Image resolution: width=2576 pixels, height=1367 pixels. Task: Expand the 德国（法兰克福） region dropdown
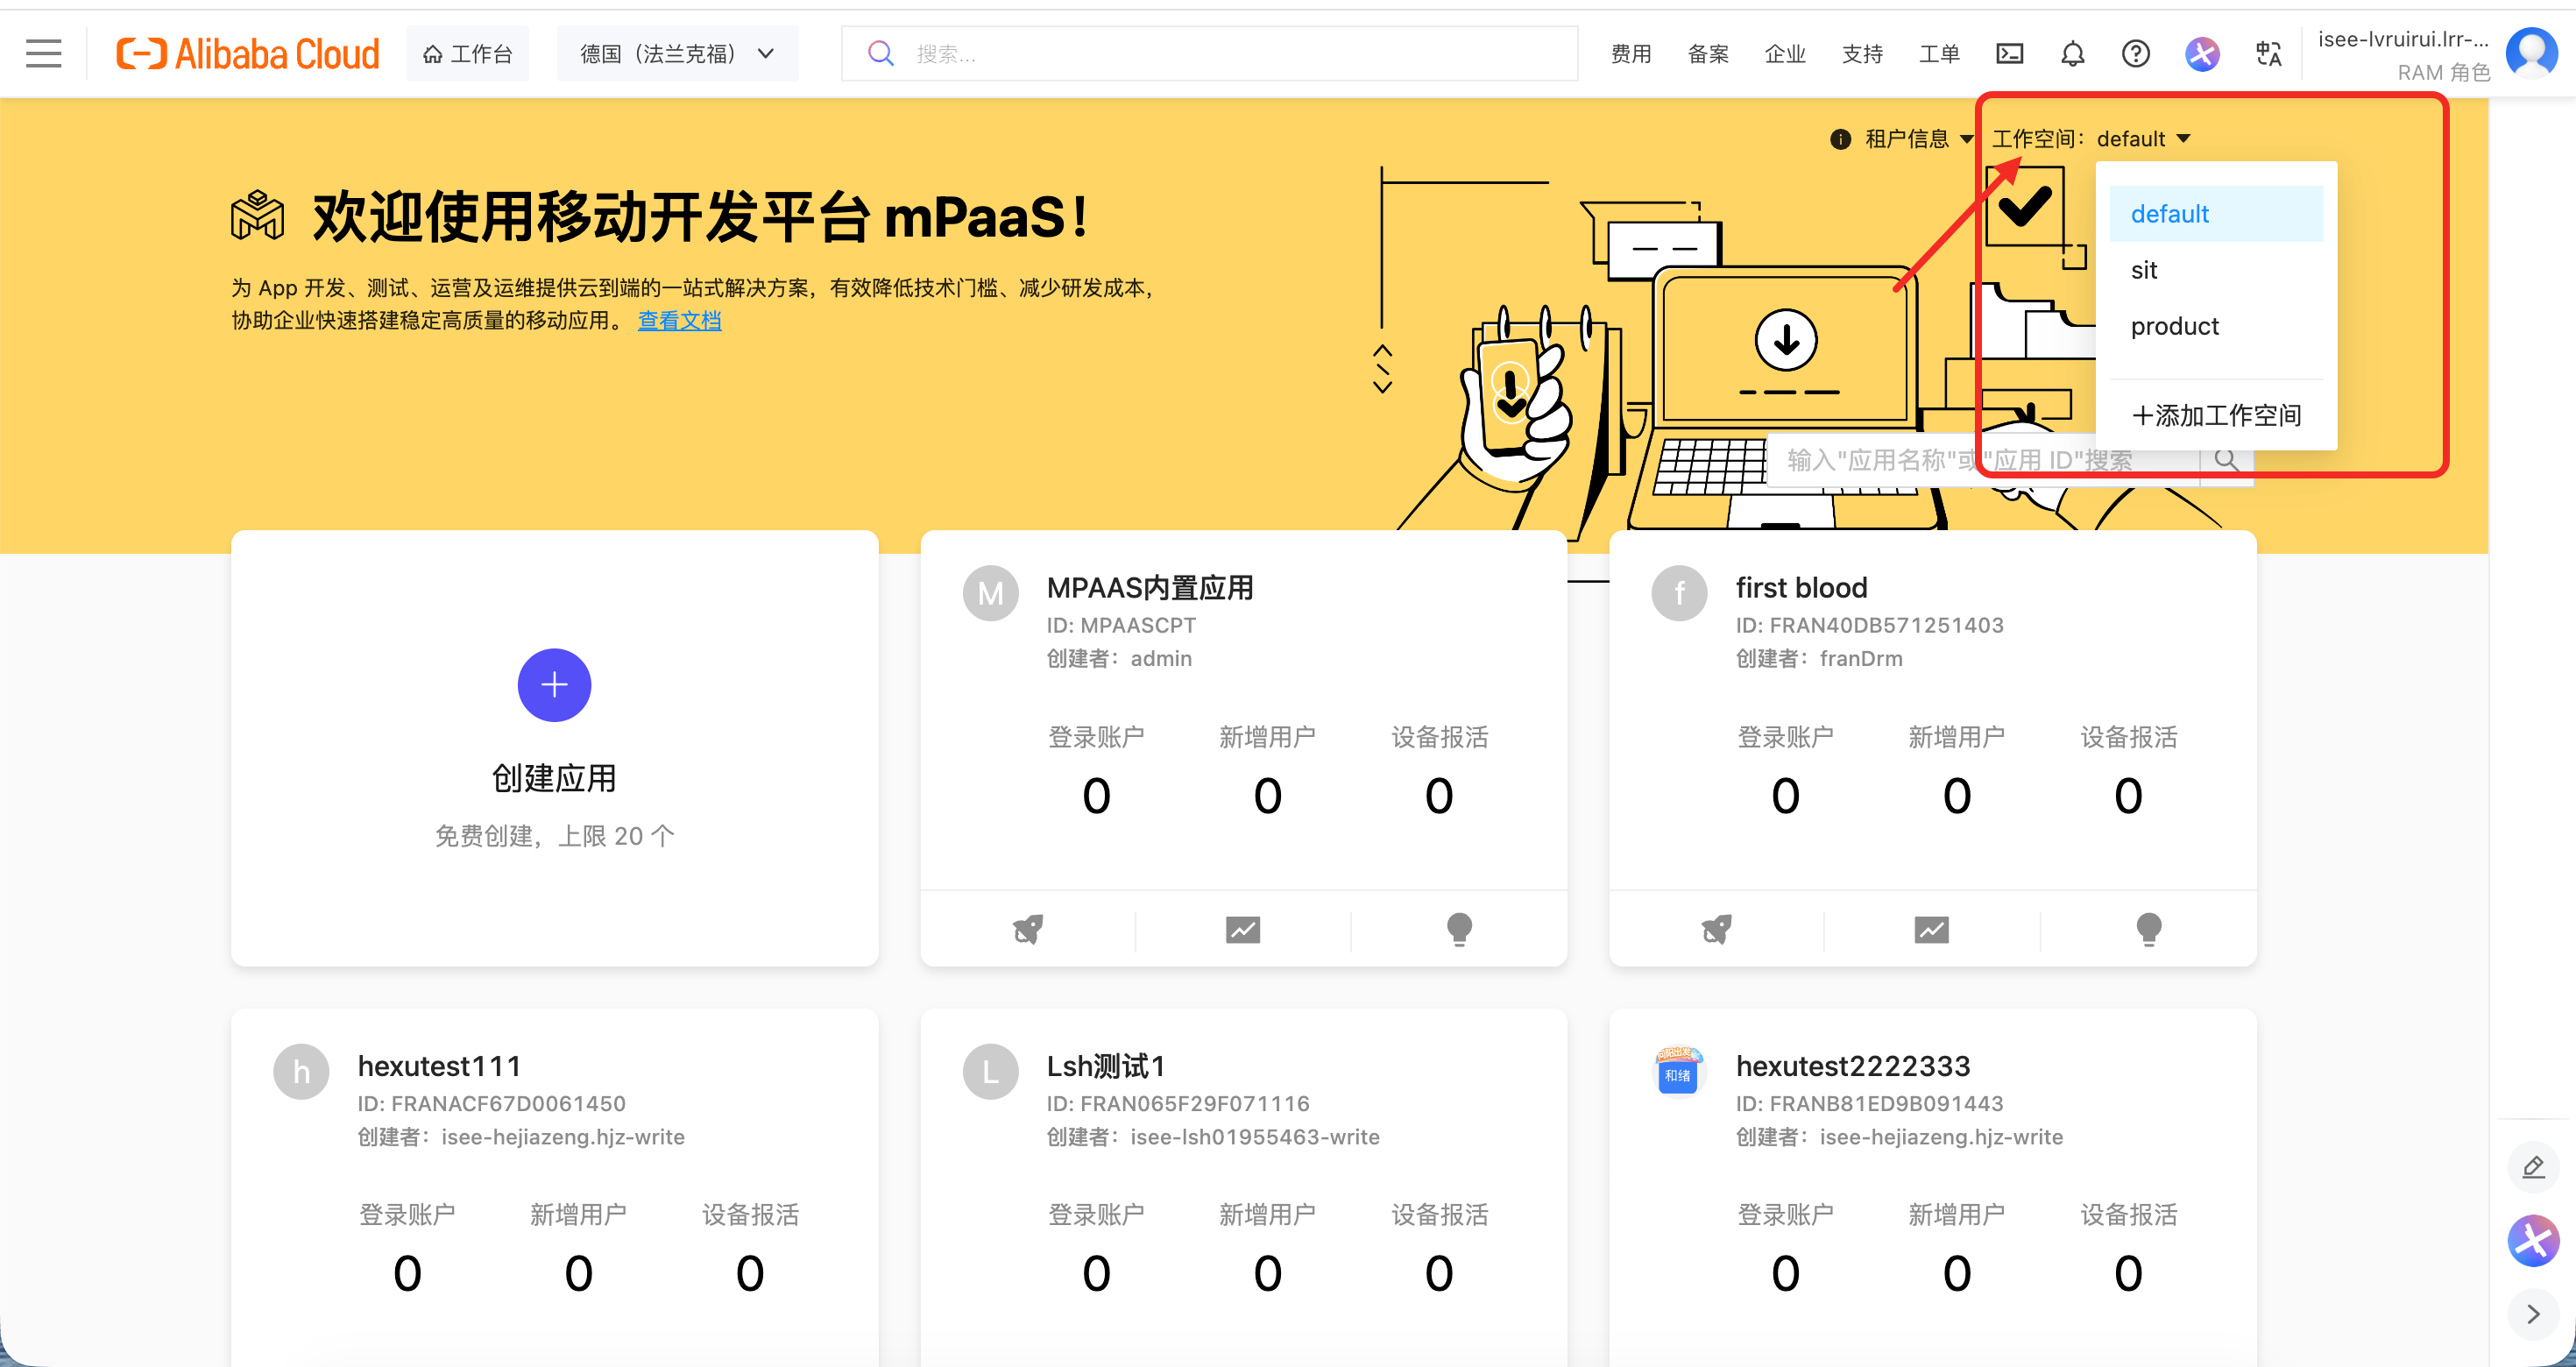(677, 53)
